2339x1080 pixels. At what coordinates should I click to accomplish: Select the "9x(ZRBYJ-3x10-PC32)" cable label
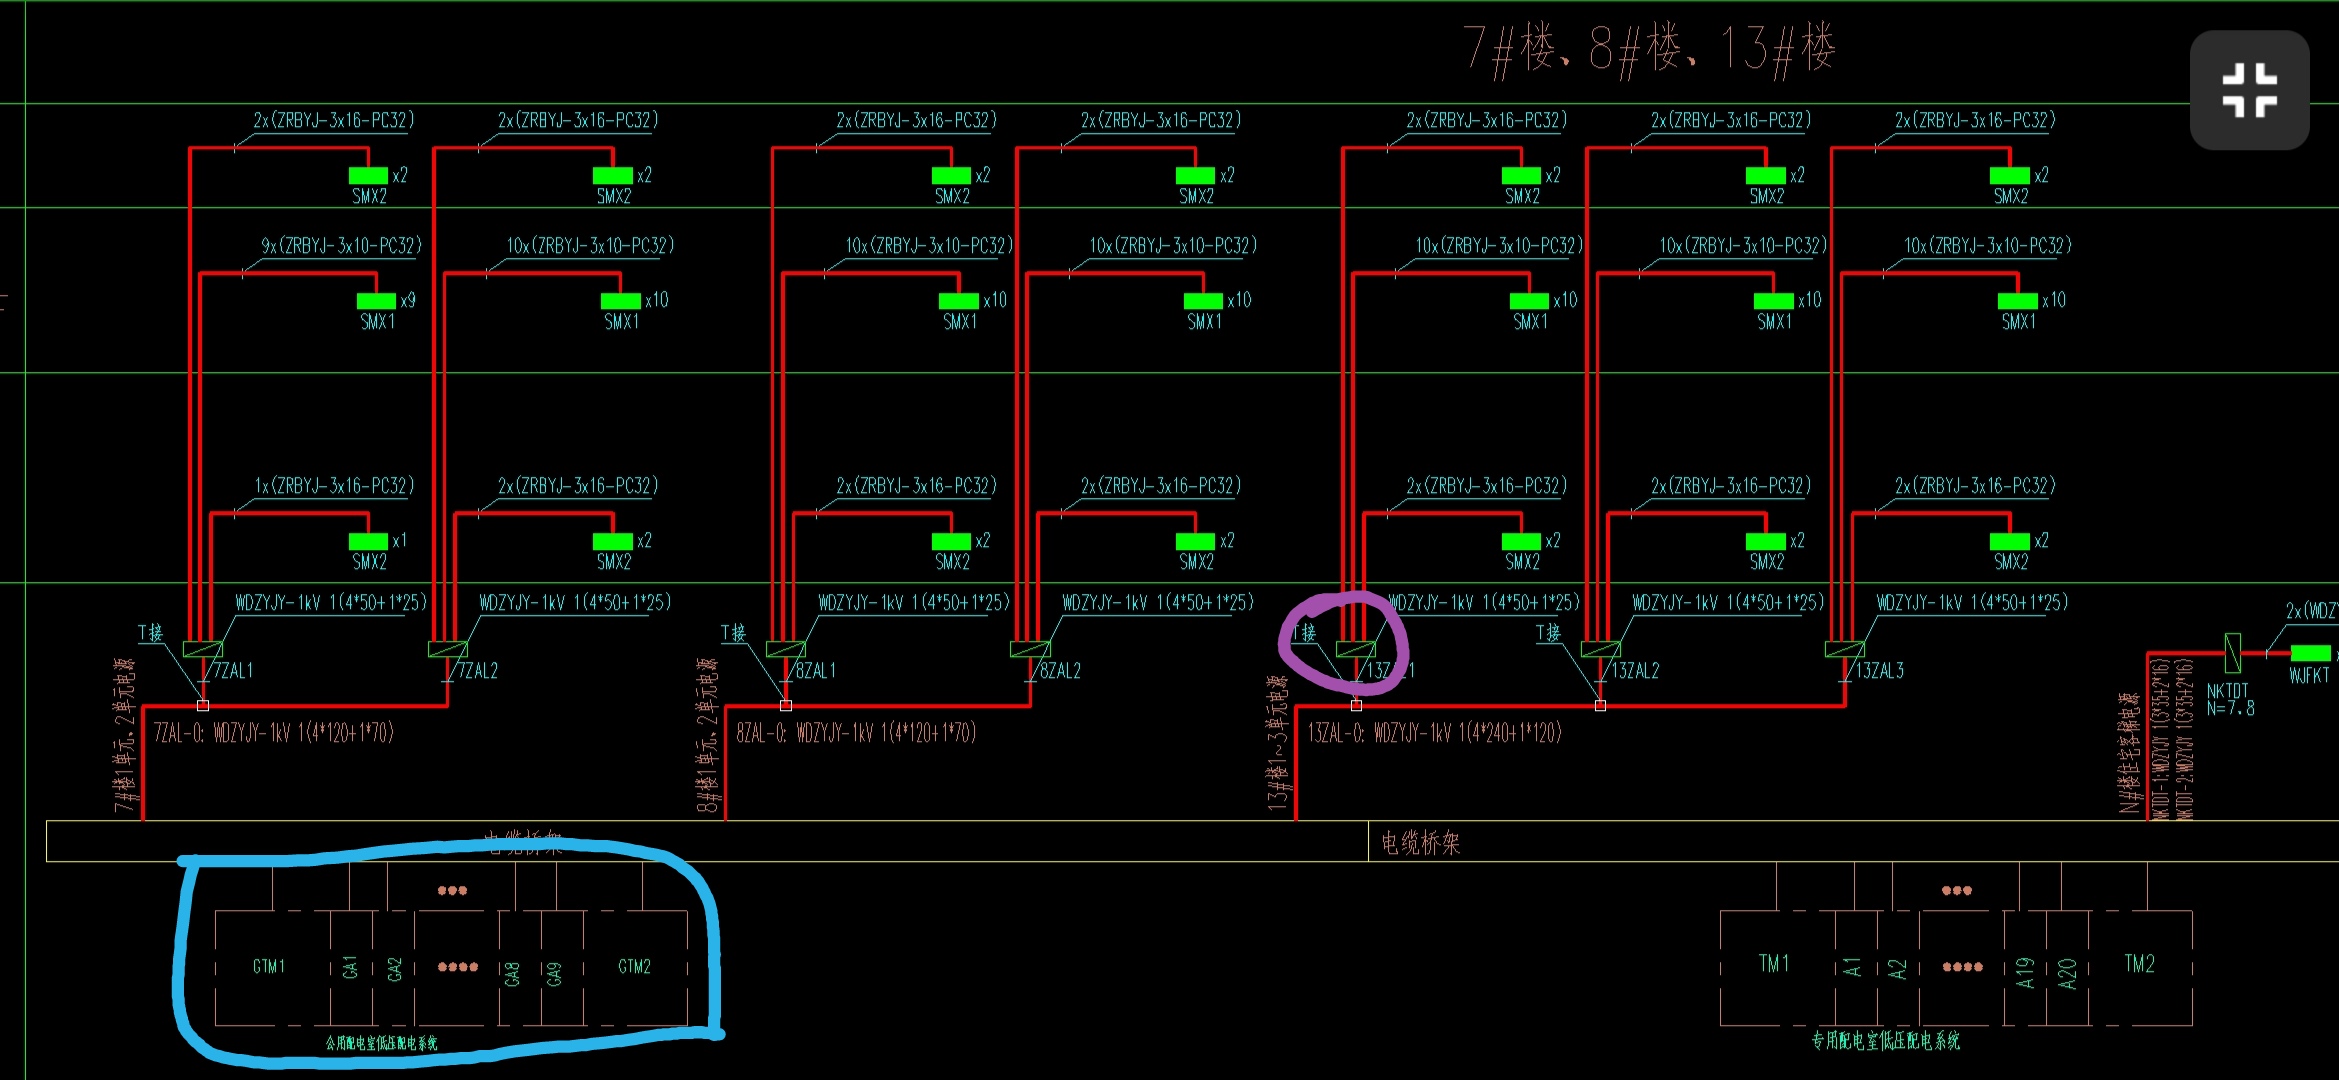click(341, 245)
